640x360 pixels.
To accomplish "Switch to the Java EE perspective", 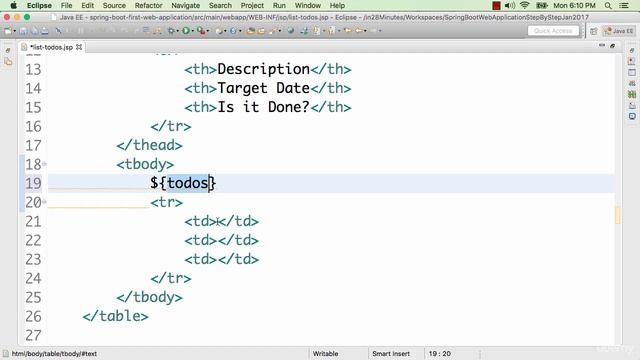I will (x=619, y=31).
